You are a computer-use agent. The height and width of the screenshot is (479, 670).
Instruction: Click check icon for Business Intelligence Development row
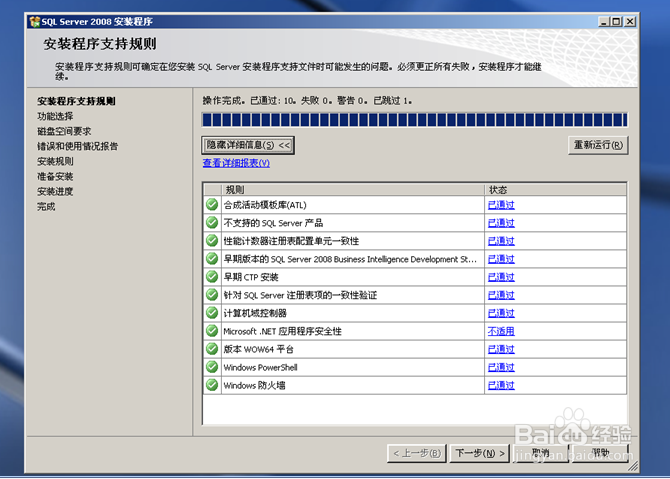click(x=212, y=259)
